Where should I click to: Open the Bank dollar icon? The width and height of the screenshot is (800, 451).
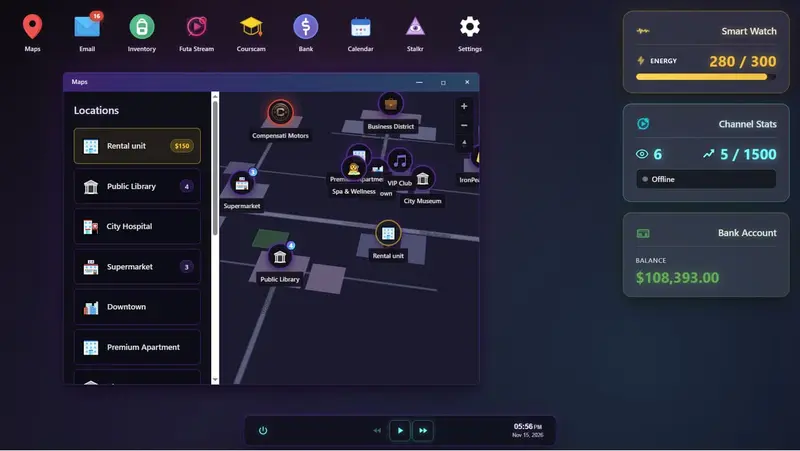pos(306,27)
